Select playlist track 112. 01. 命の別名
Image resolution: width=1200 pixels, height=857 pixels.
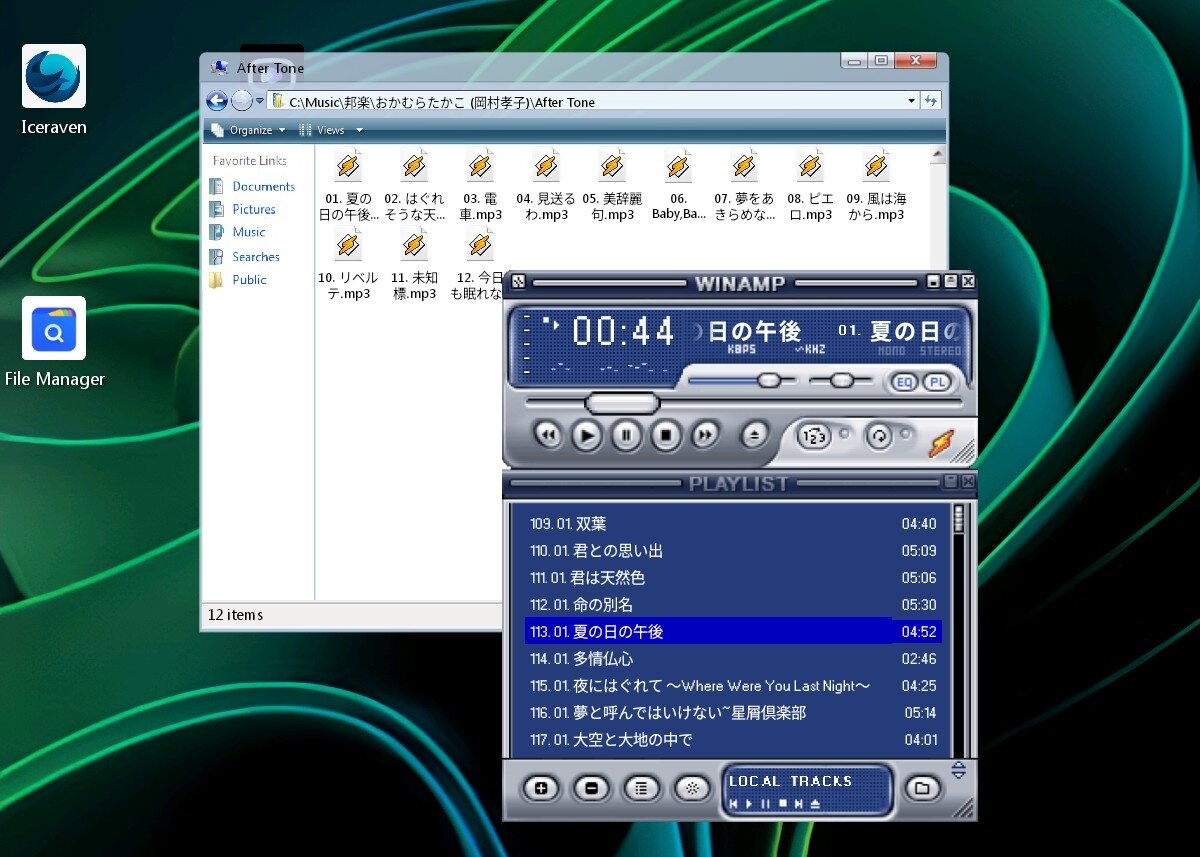(x=733, y=605)
